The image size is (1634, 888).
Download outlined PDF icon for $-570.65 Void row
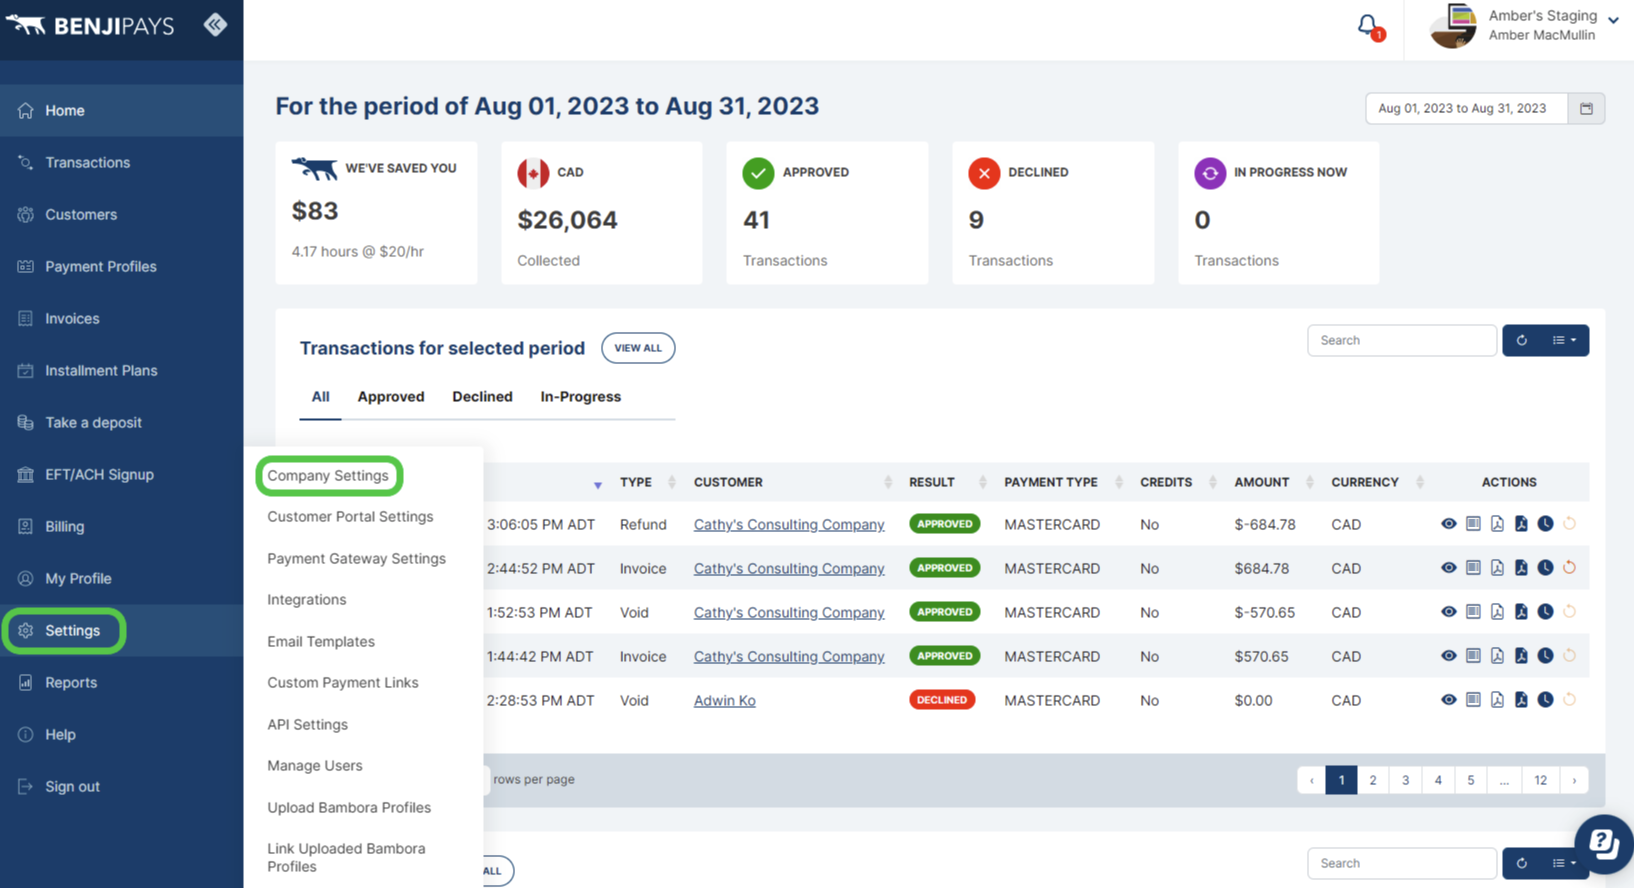pyautogui.click(x=1497, y=612)
